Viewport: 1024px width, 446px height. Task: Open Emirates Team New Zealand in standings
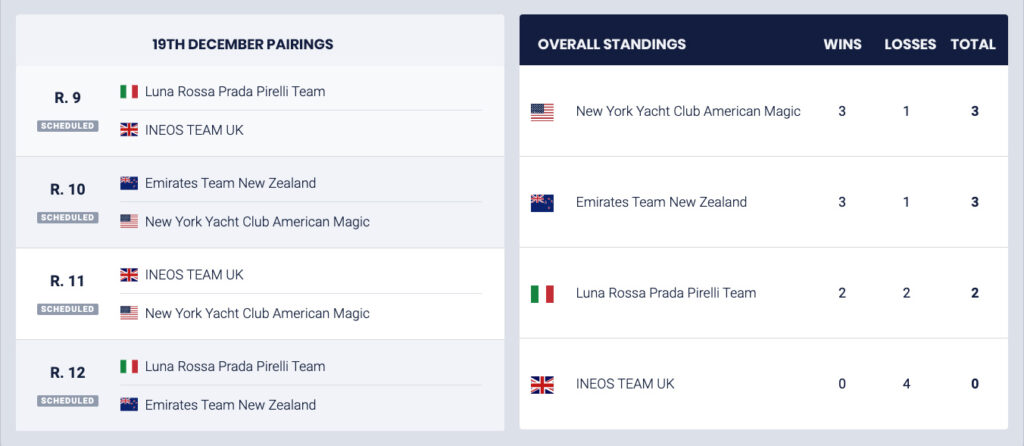(661, 202)
